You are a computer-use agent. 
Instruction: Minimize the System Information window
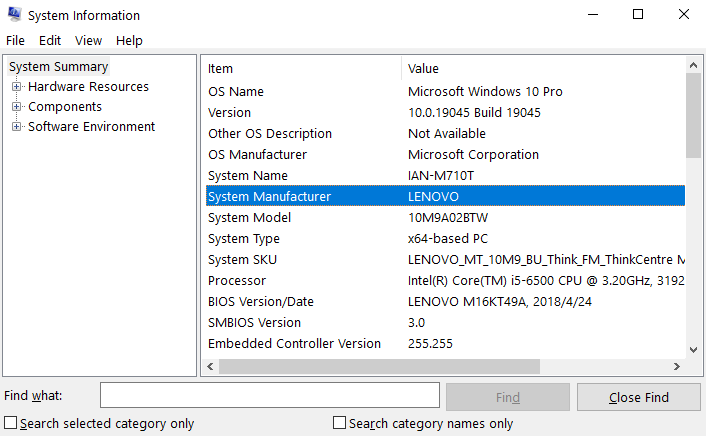[x=593, y=14]
